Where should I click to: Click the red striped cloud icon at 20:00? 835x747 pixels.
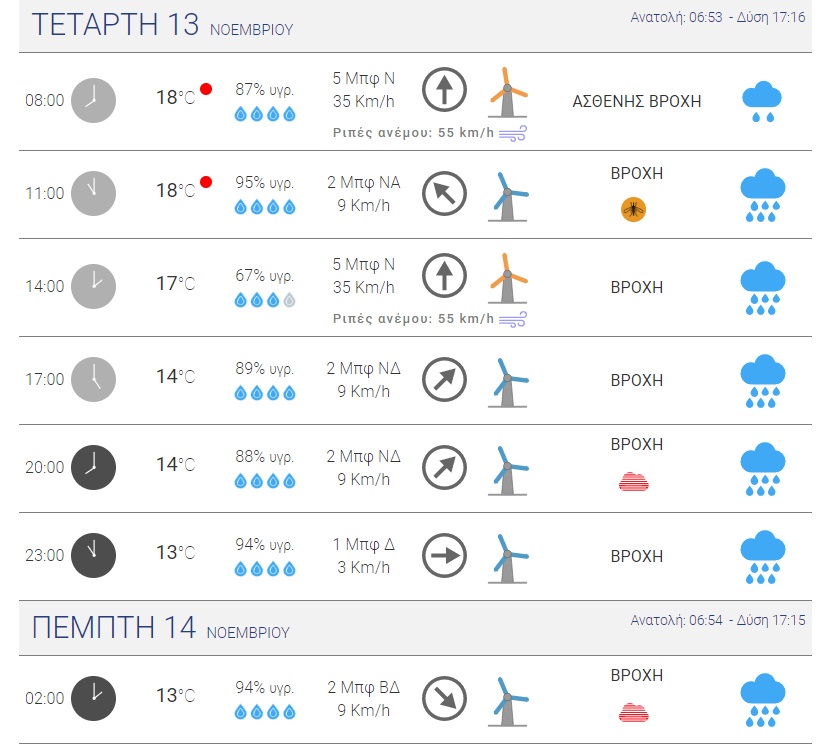(x=634, y=481)
